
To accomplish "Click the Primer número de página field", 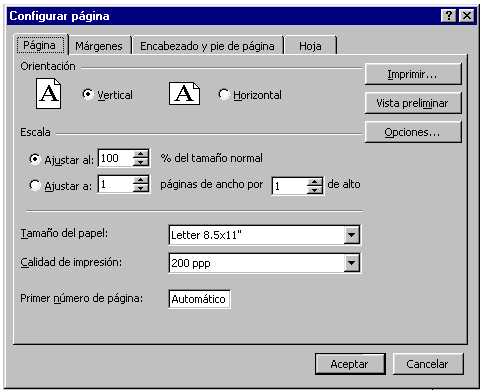I will tap(199, 299).
